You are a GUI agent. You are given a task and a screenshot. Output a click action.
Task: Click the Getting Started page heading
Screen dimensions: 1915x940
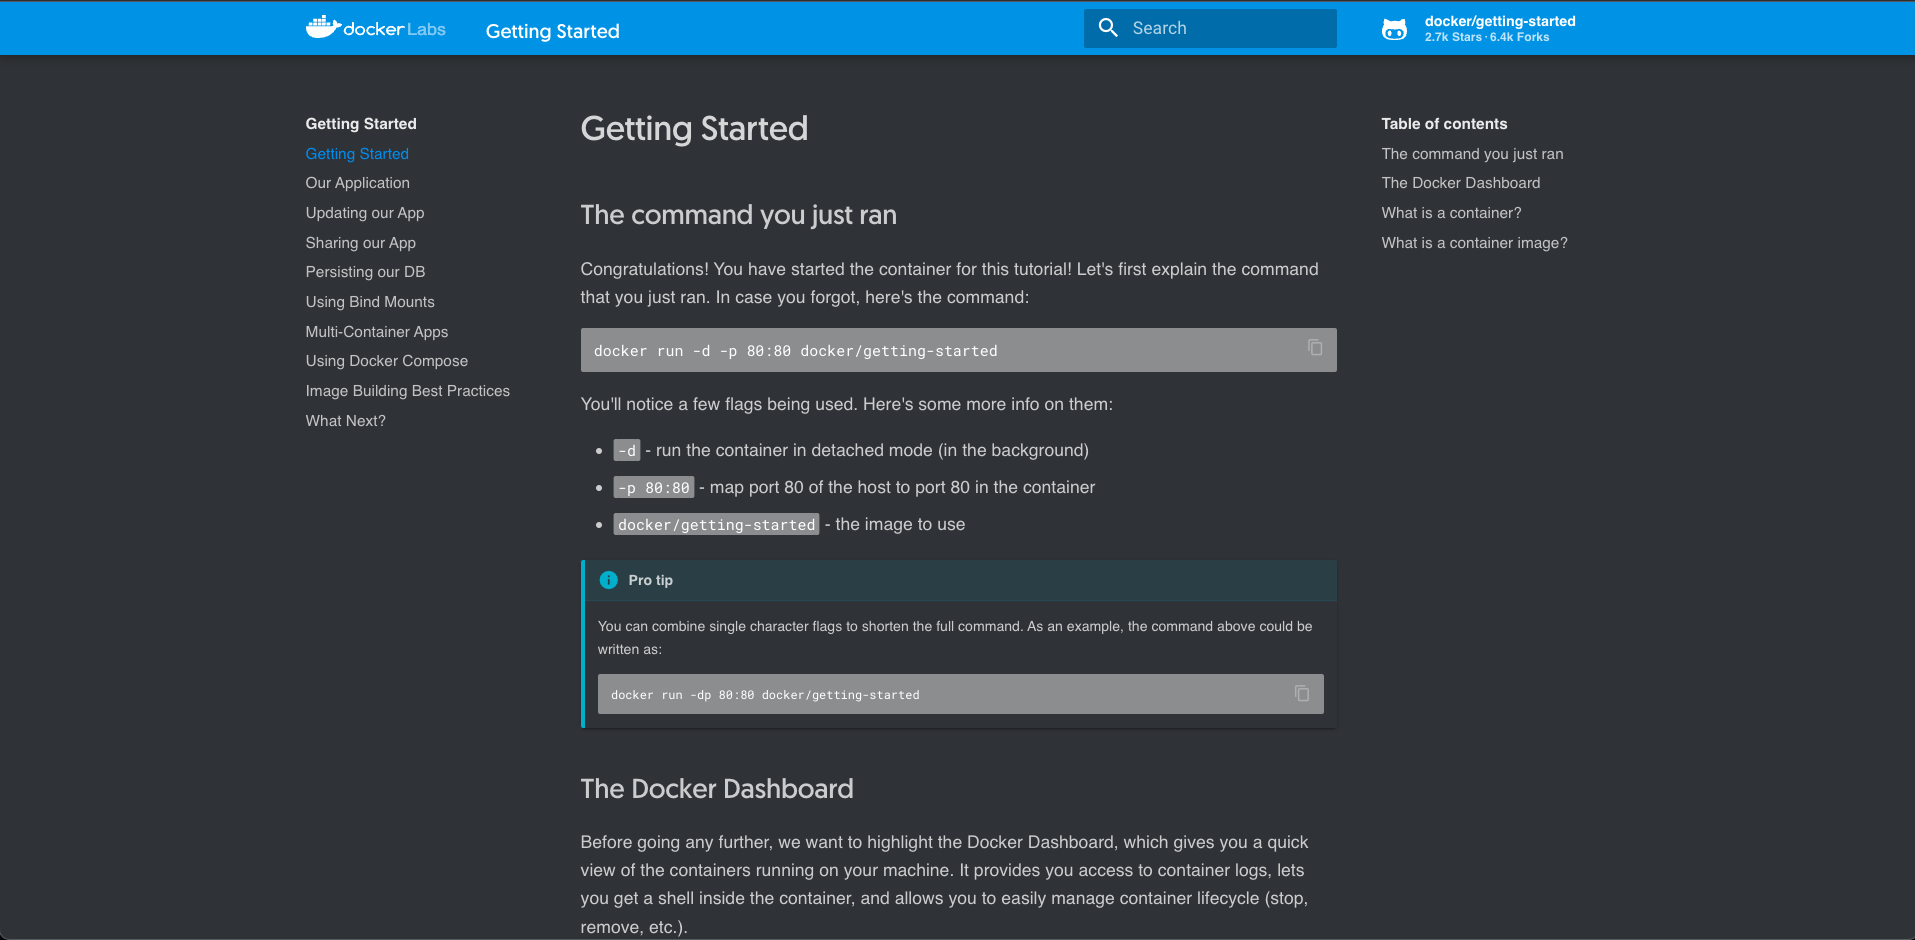pyautogui.click(x=694, y=129)
